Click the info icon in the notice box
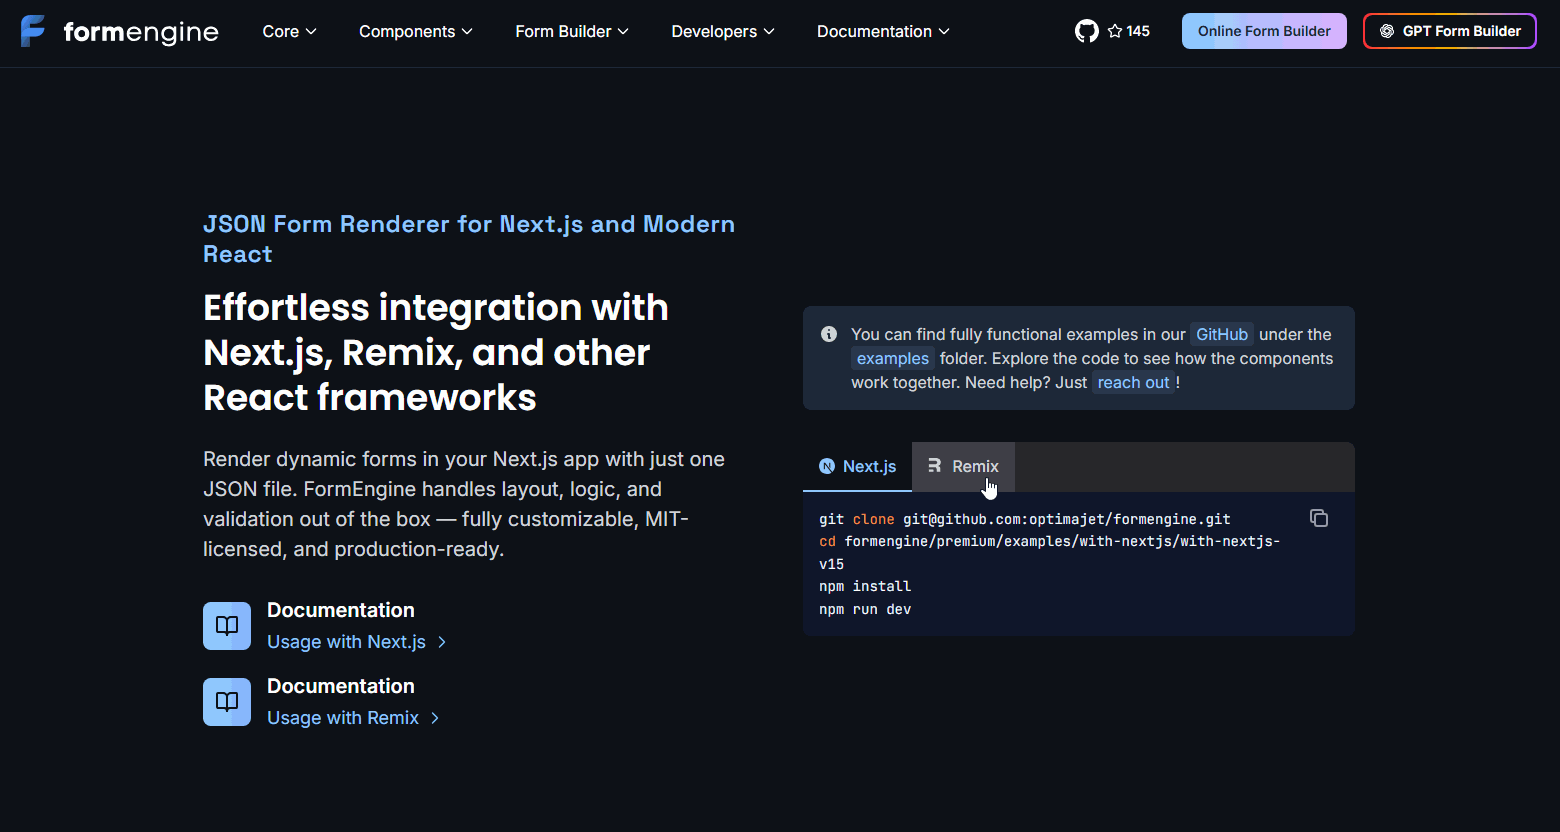This screenshot has width=1560, height=832. click(829, 334)
